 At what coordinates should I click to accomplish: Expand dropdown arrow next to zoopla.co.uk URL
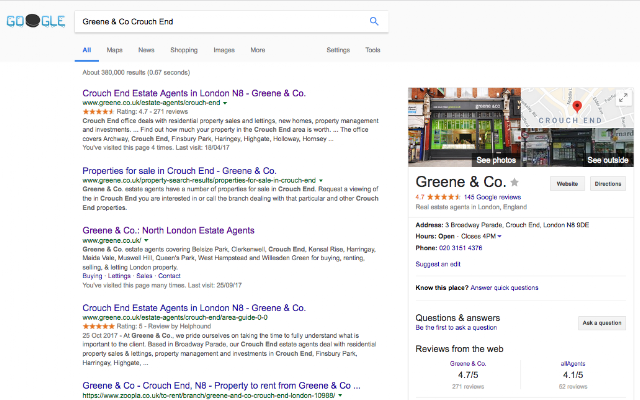[340, 396]
